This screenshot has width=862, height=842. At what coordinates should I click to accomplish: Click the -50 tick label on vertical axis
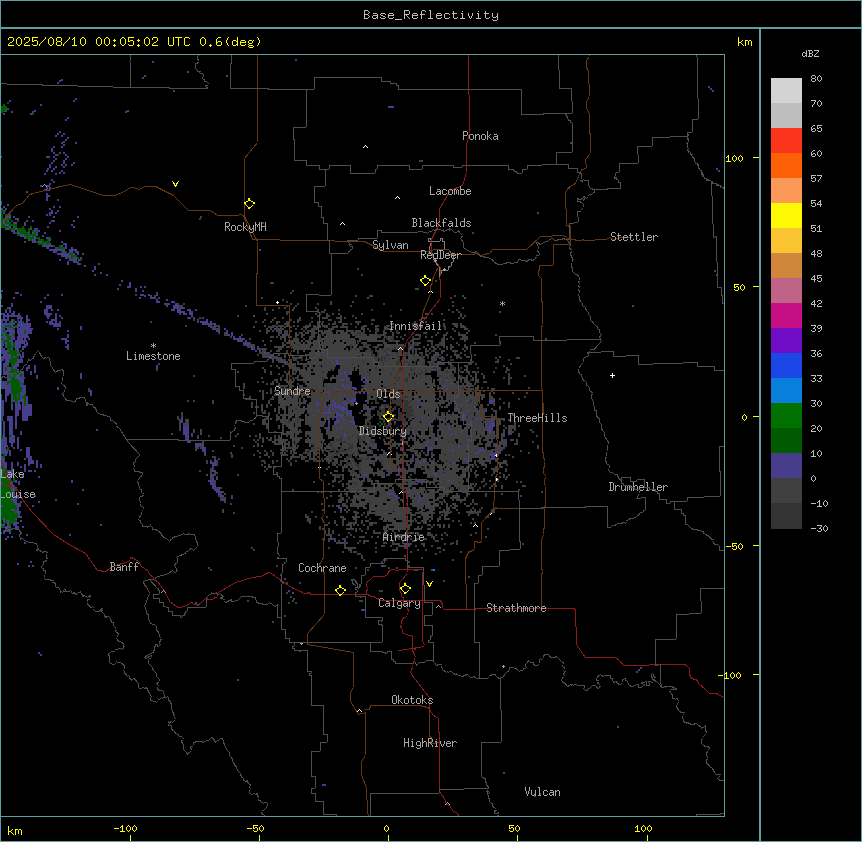(x=734, y=546)
